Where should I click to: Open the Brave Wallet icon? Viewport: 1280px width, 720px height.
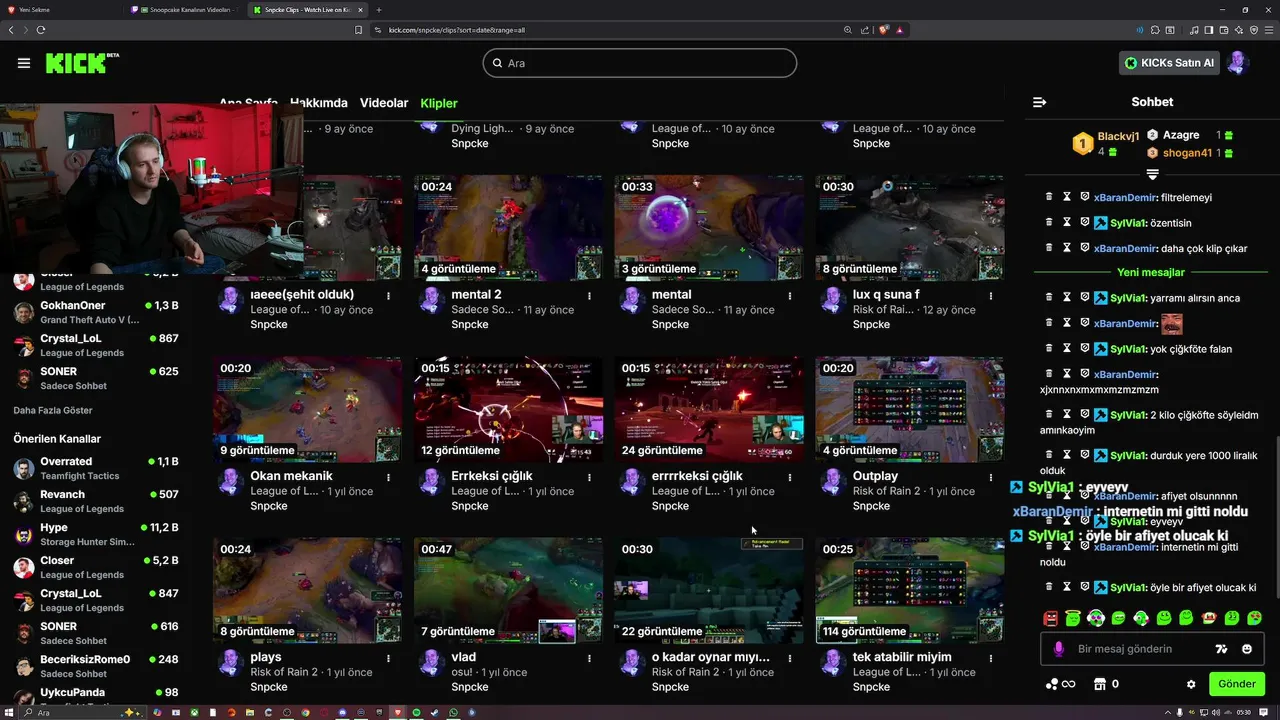click(x=1222, y=30)
